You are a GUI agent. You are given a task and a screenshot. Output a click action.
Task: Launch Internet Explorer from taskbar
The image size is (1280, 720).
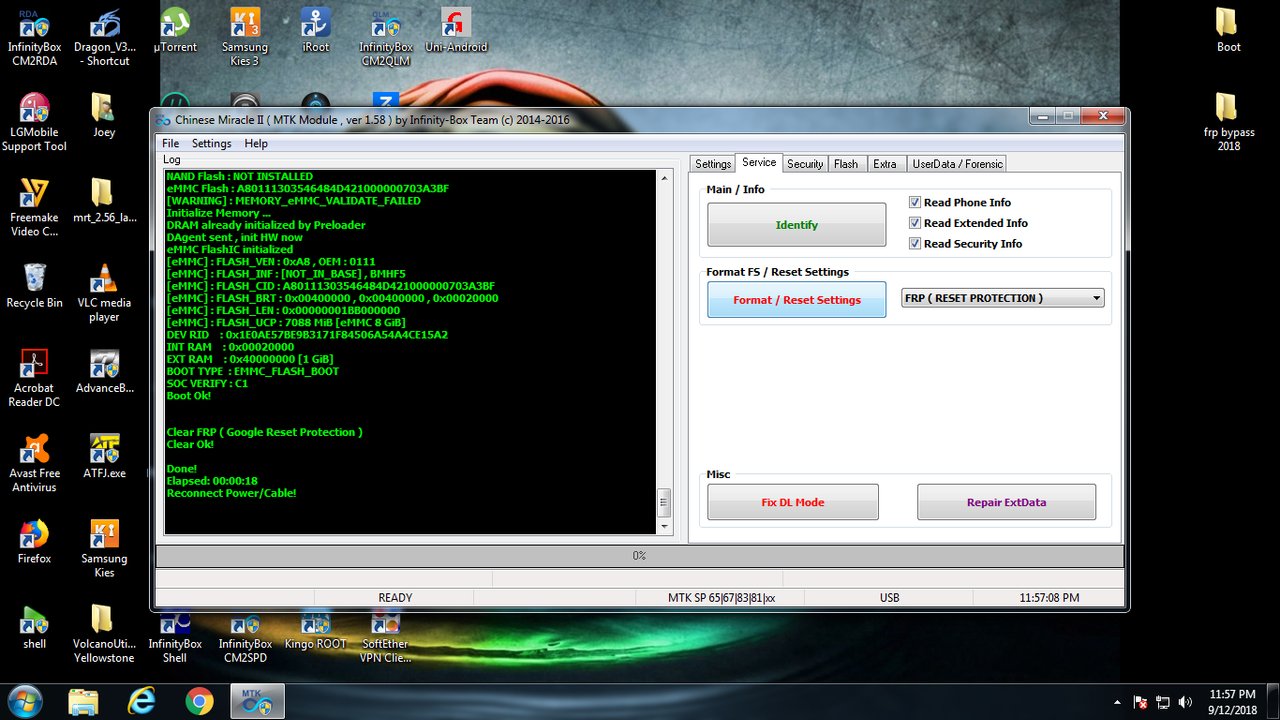click(x=142, y=702)
